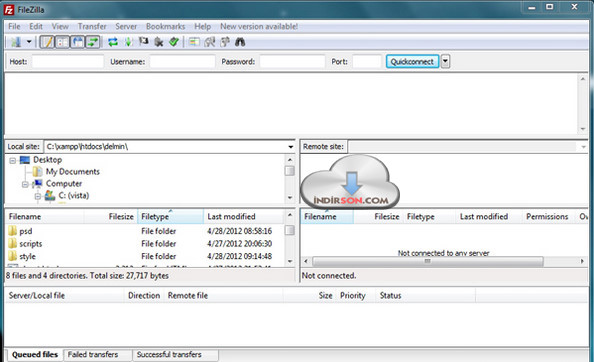Open the Site Manager icon
The image size is (594, 362).
[x=16, y=42]
